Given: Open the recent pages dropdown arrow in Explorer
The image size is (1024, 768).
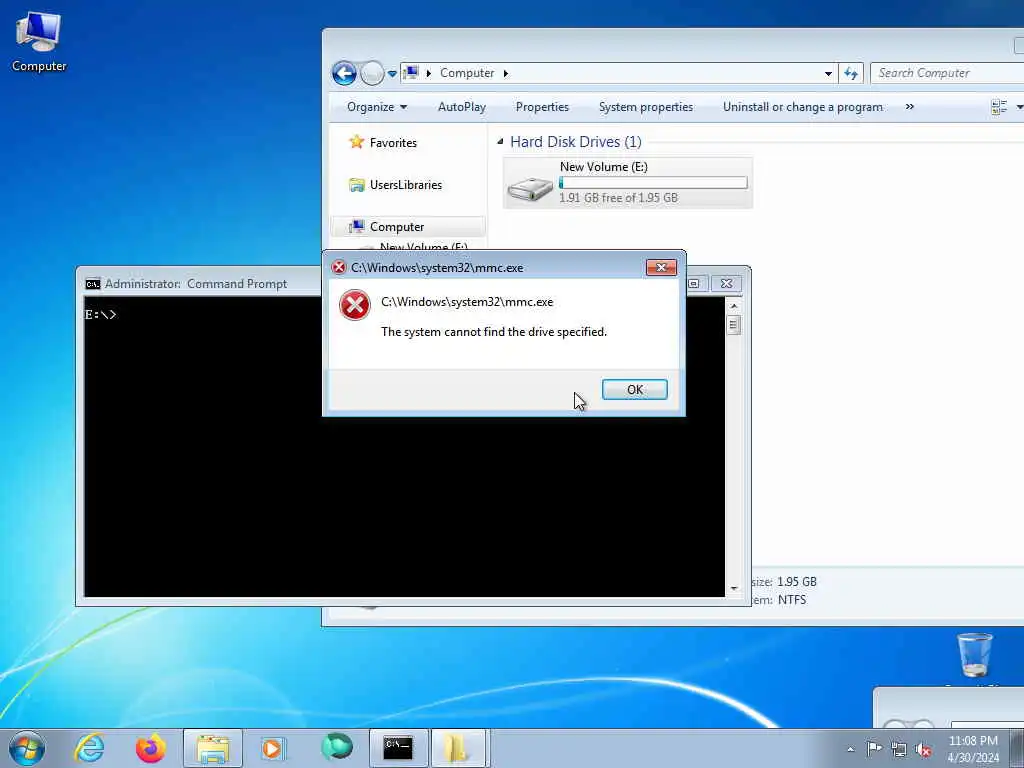Looking at the screenshot, I should (x=392, y=74).
